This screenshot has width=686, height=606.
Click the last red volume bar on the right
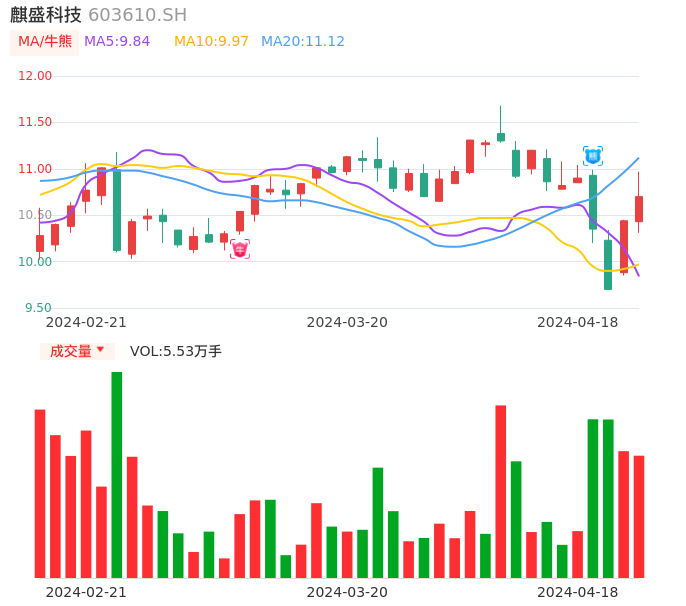point(639,517)
